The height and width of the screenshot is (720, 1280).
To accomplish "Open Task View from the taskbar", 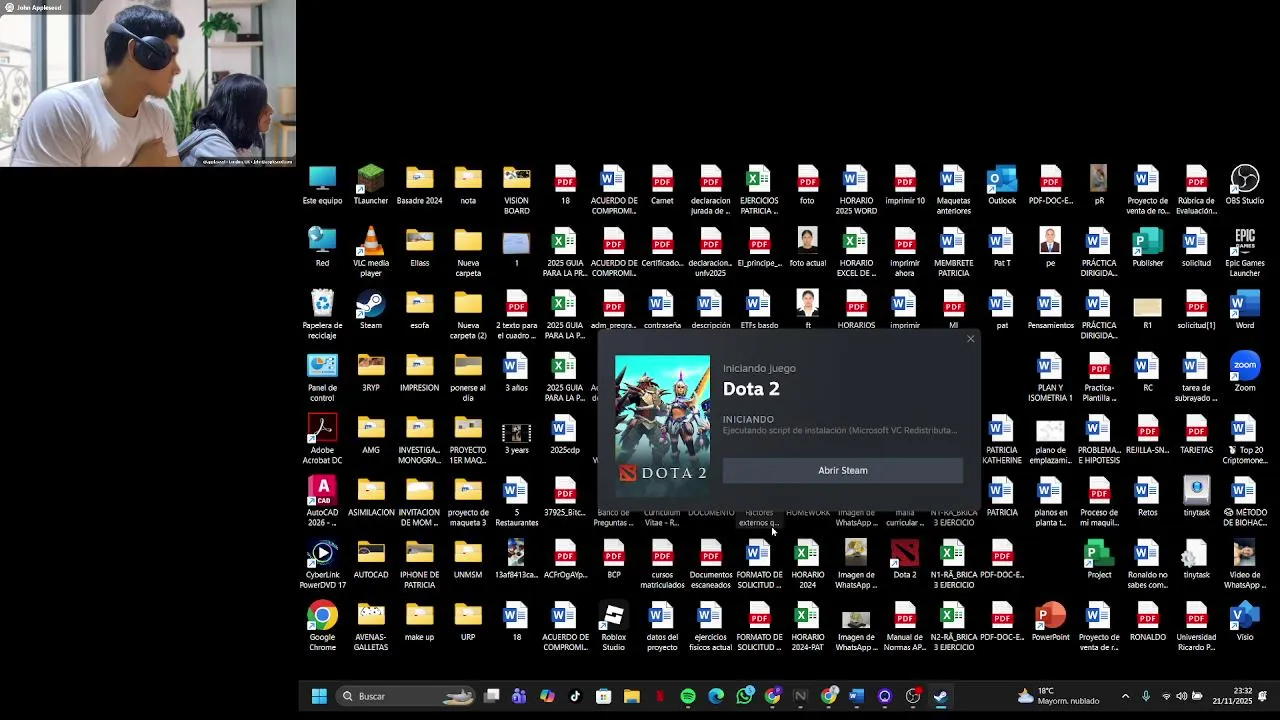I will [x=491, y=696].
